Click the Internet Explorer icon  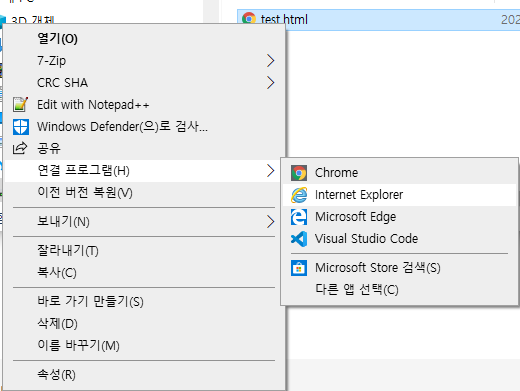tap(299, 195)
